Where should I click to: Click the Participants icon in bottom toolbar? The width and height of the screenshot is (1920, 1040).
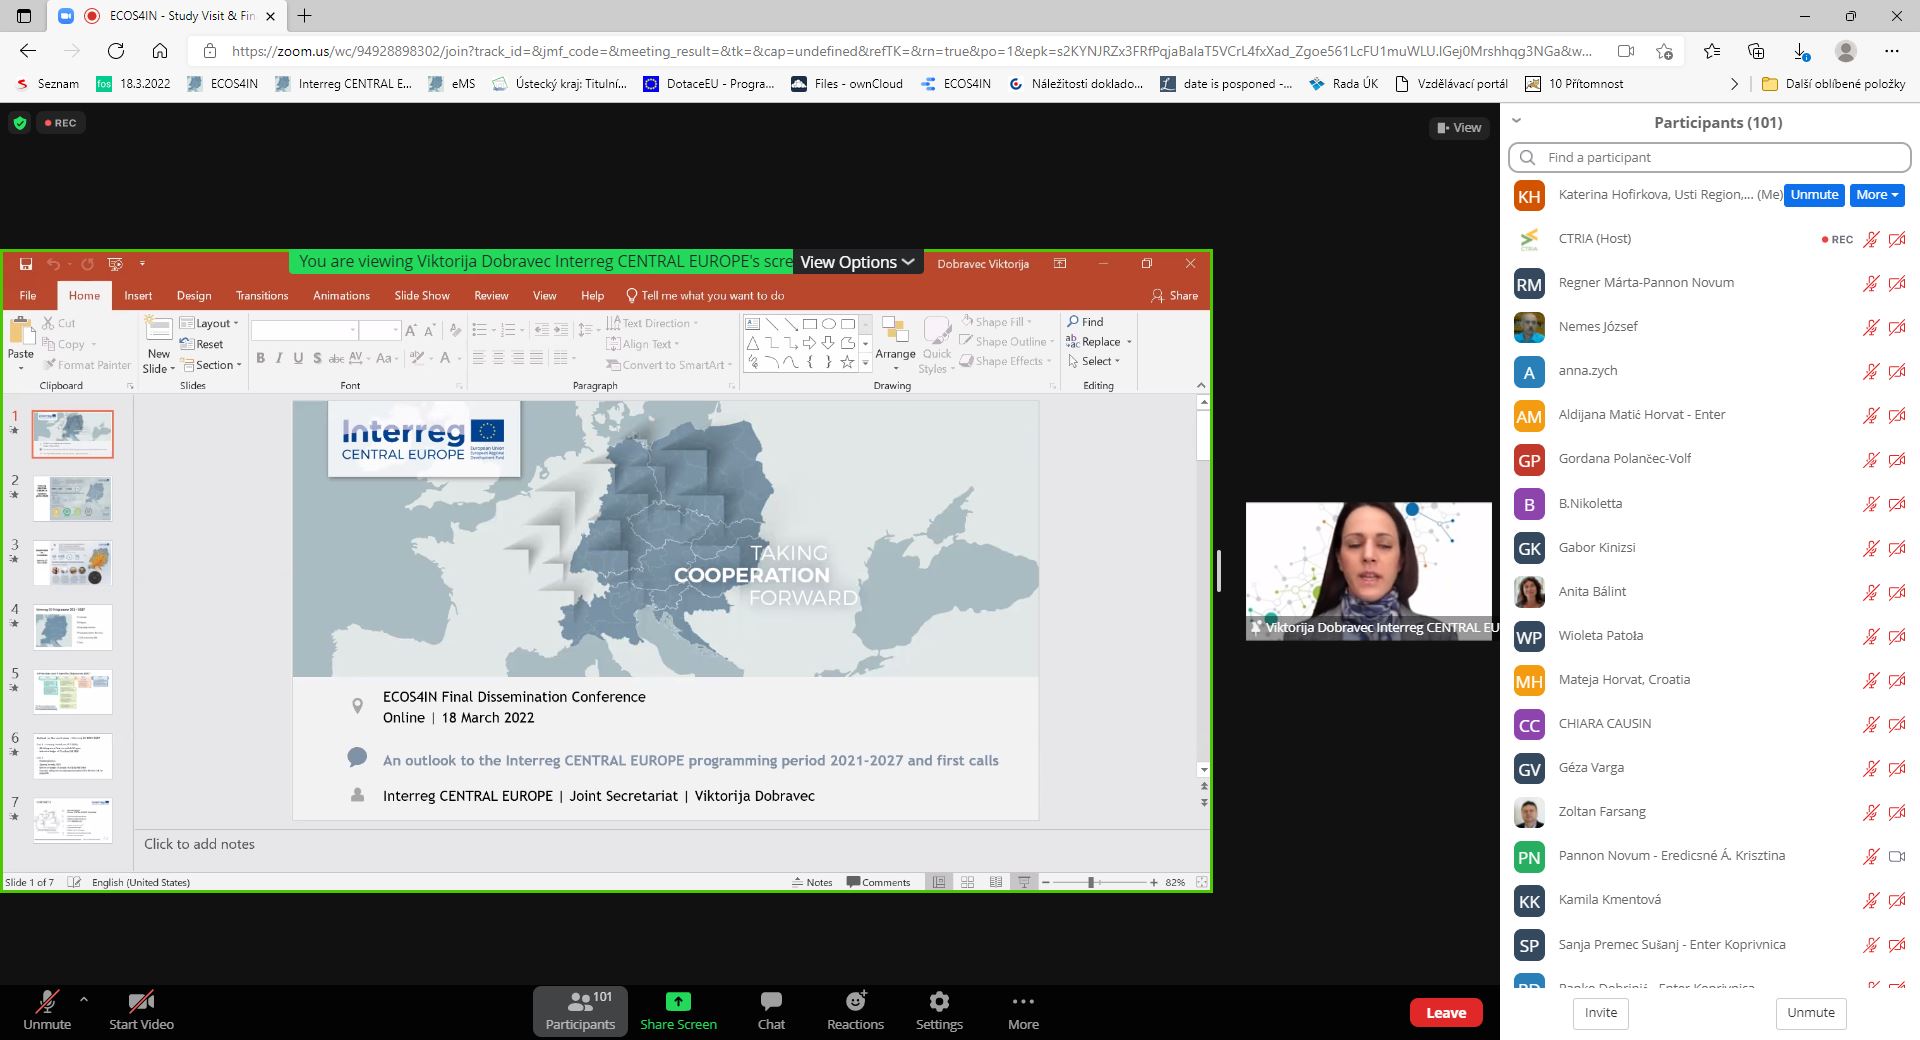click(580, 1010)
